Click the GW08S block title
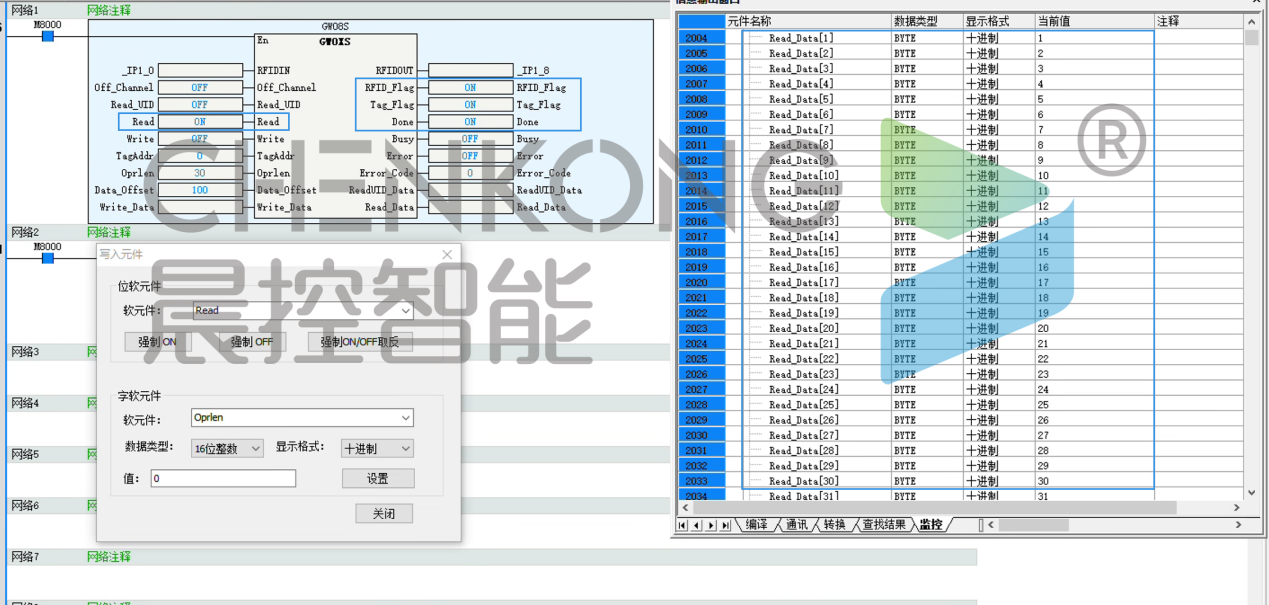The image size is (1269, 605). (x=335, y=29)
